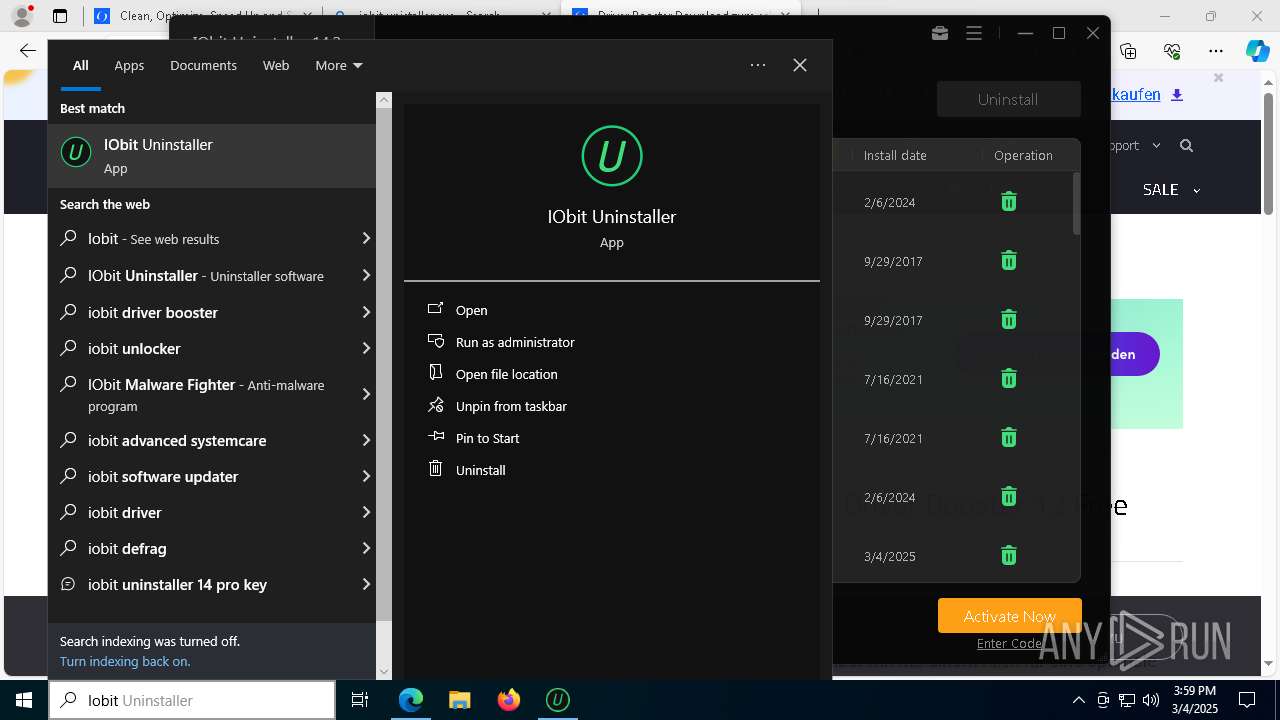Click the Windows Start button
The image size is (1280, 720).
click(x=24, y=700)
